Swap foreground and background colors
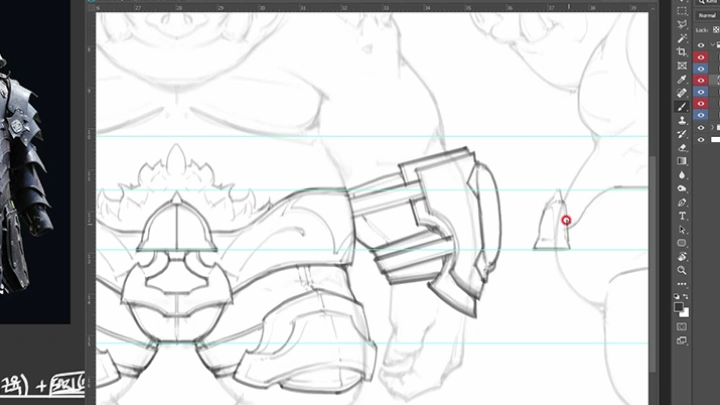The width and height of the screenshot is (720, 405). [686, 296]
